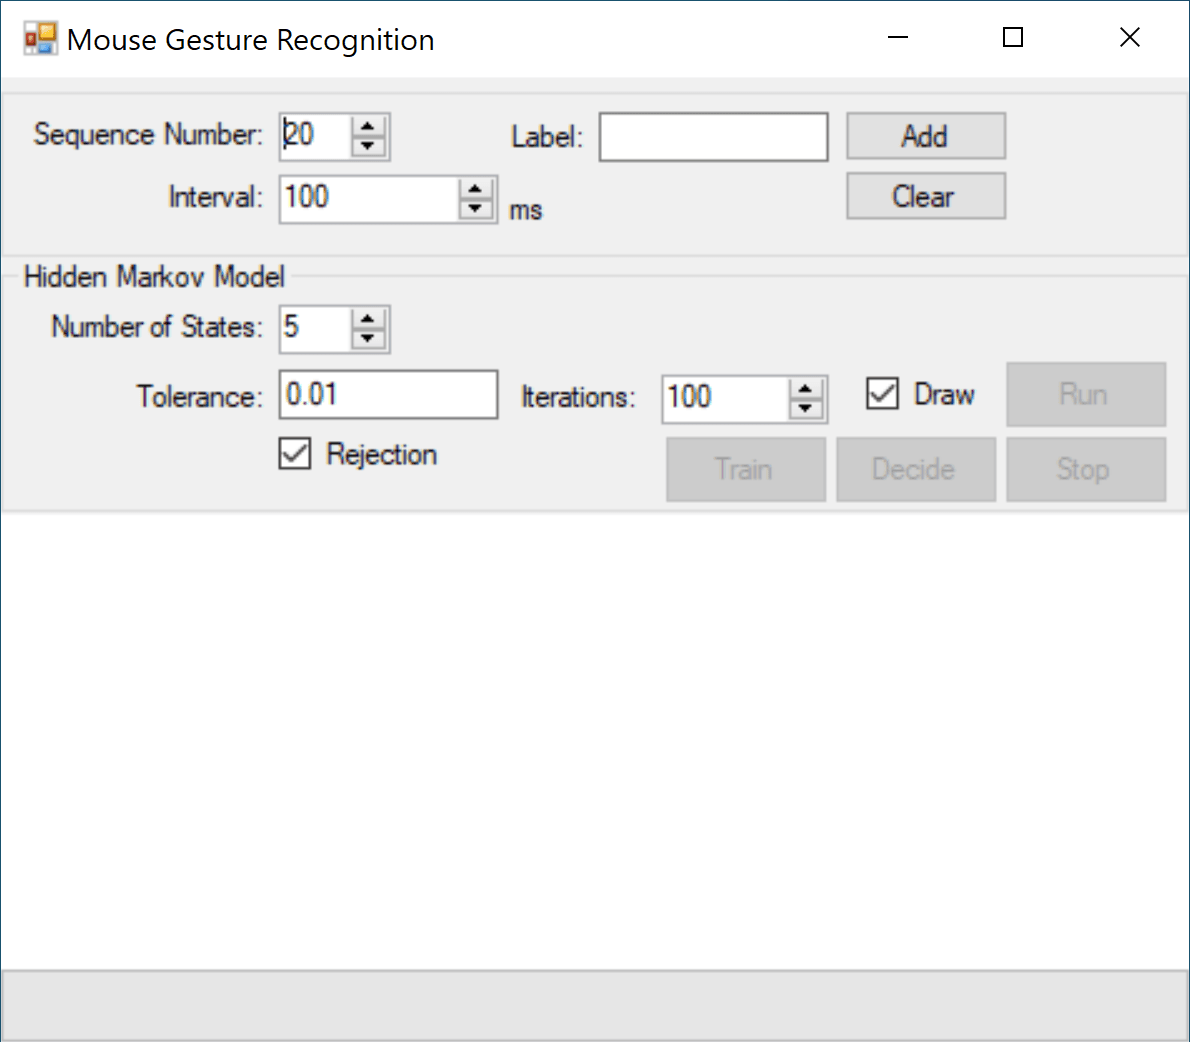Image resolution: width=1190 pixels, height=1042 pixels.
Task: Decrement Number of States spinner
Action: (368, 339)
